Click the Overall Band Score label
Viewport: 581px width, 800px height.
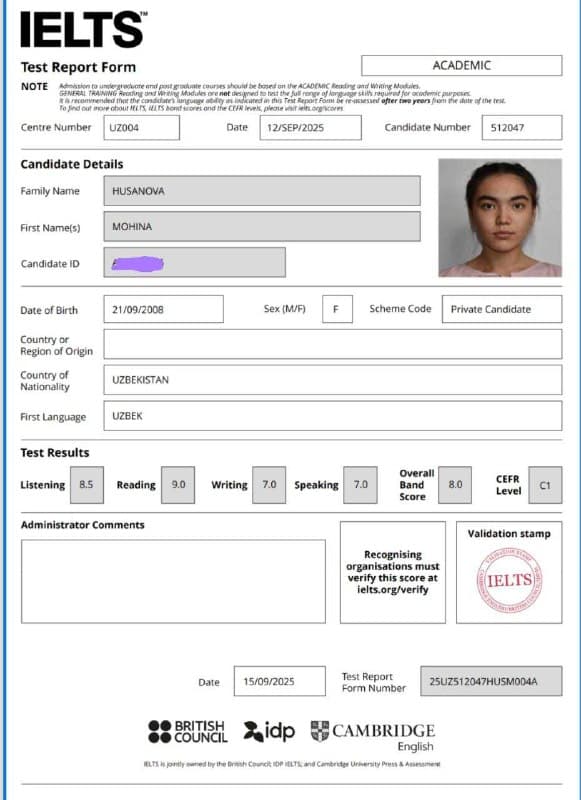[x=416, y=485]
